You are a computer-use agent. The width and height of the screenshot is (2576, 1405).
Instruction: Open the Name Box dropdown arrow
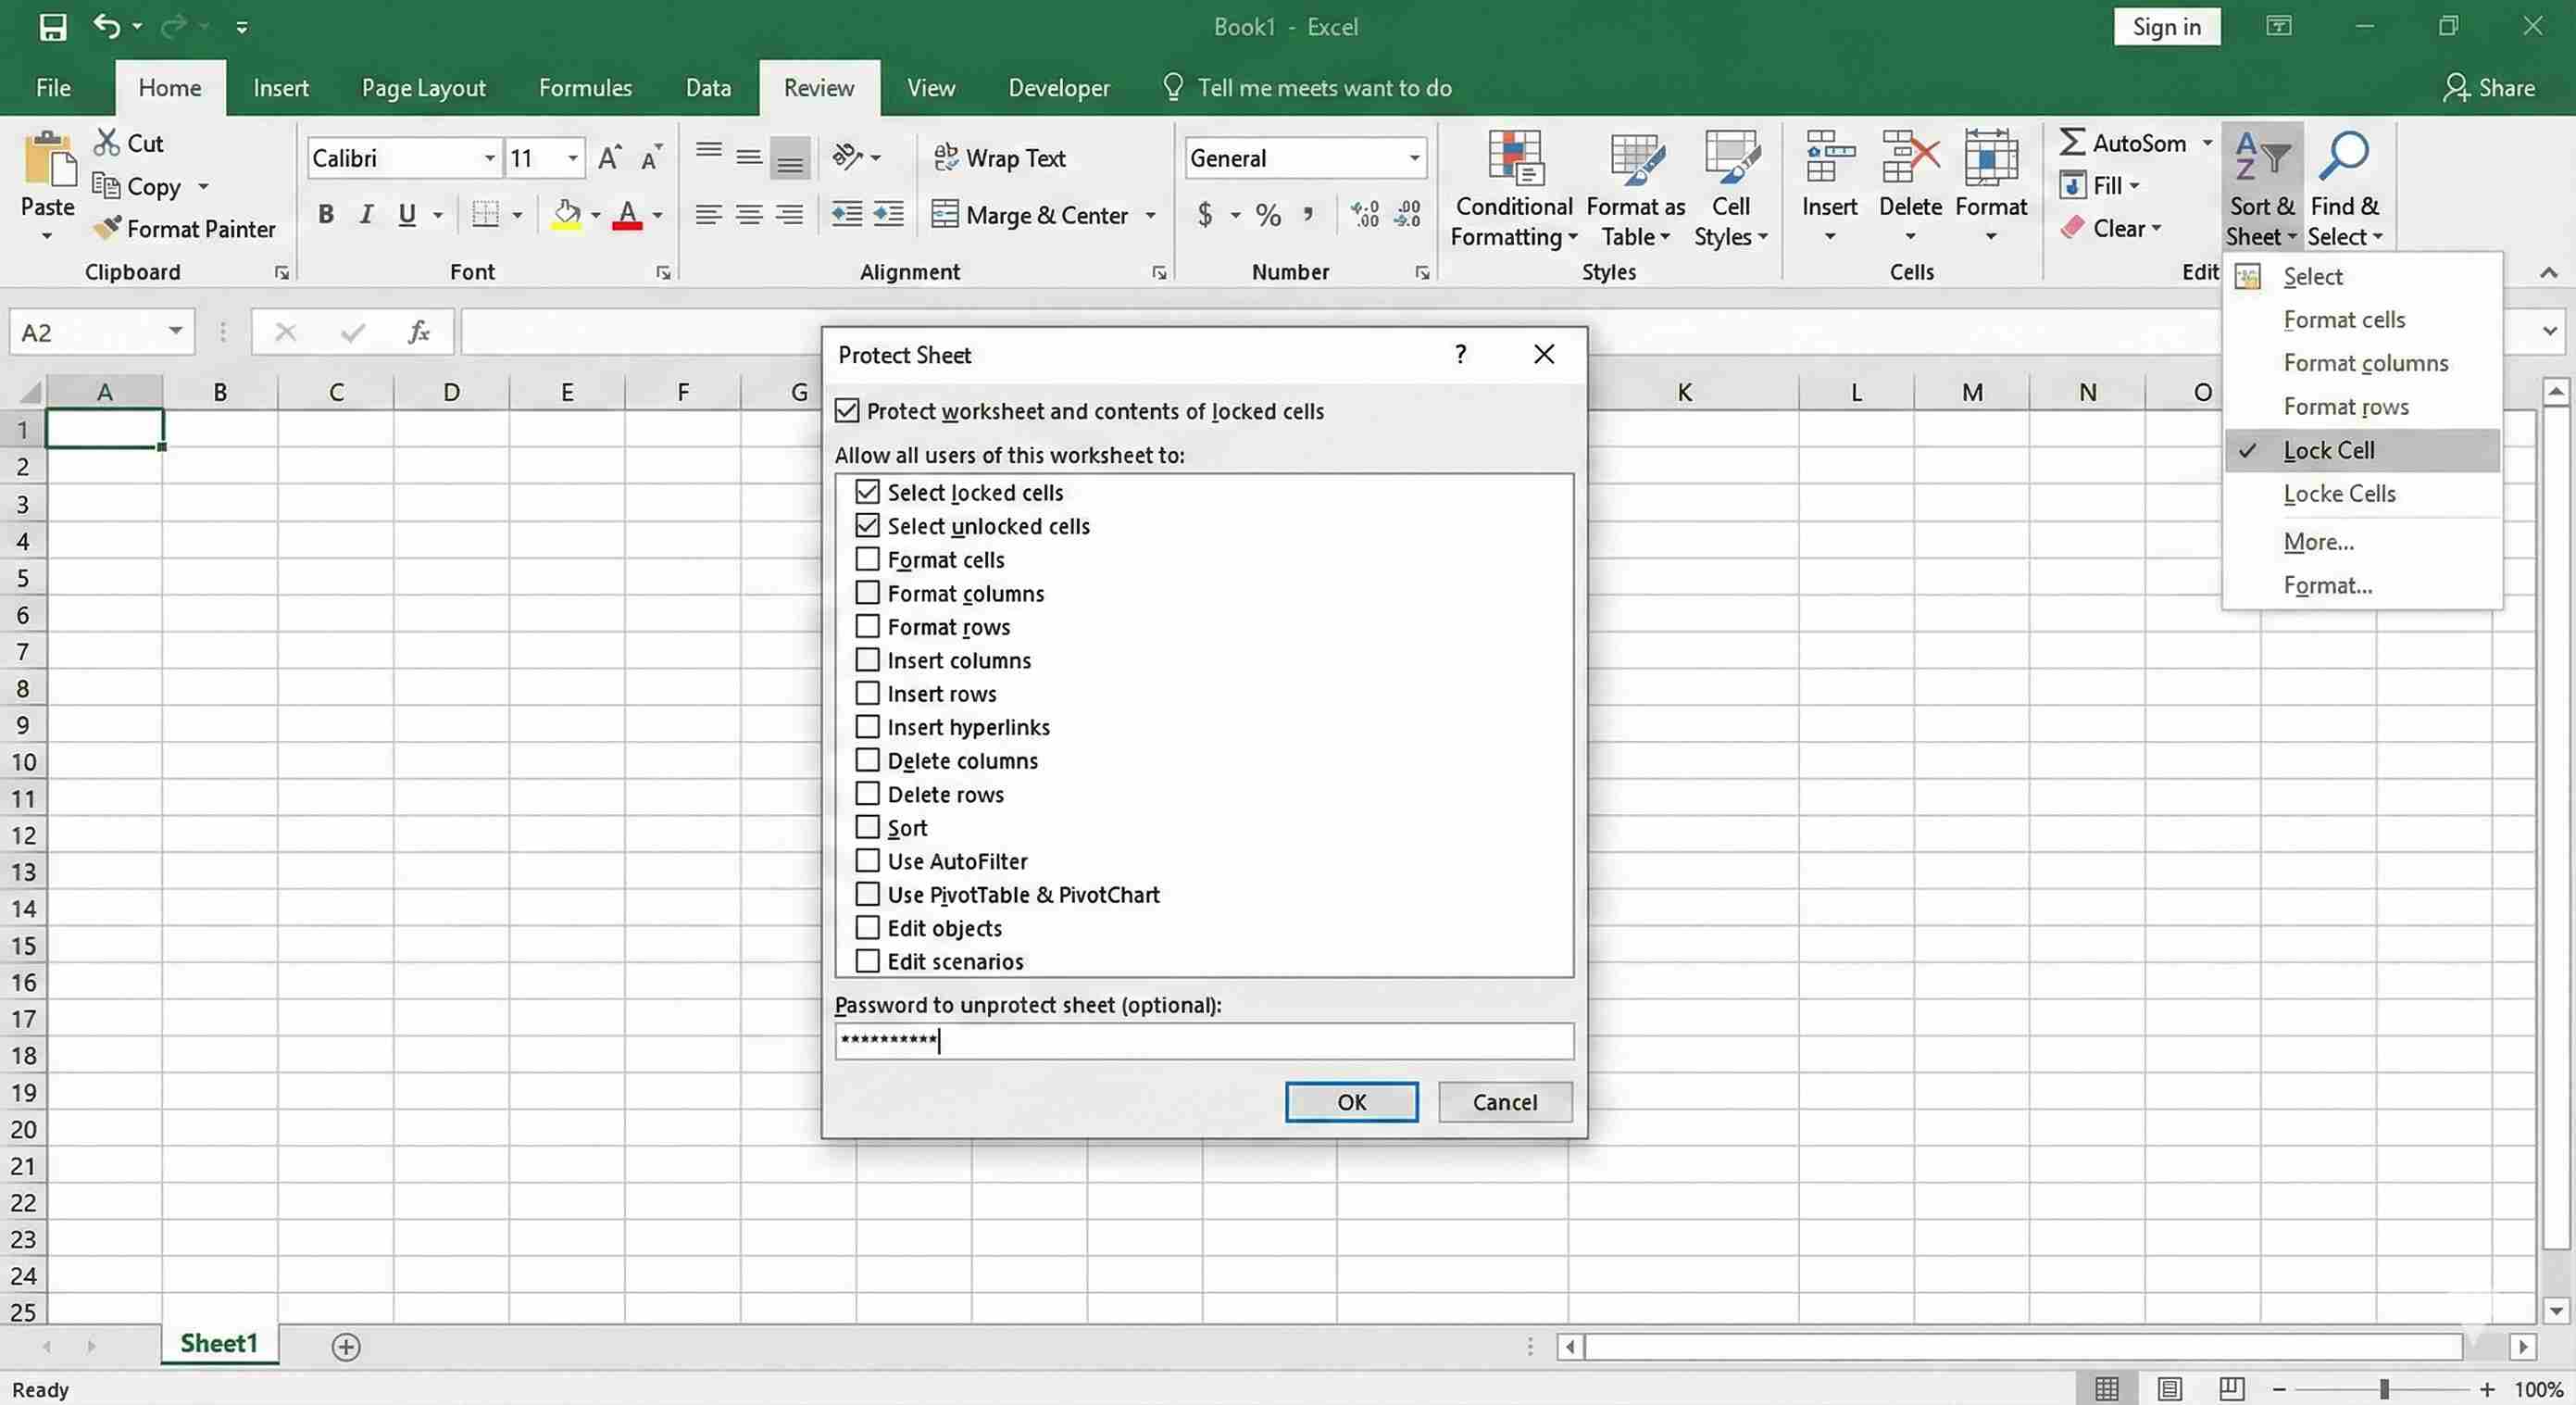point(175,331)
